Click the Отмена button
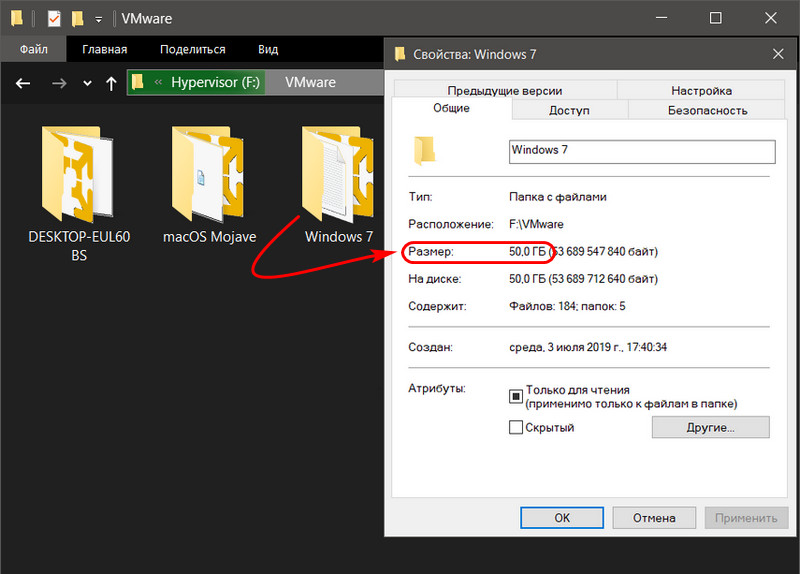 654,518
